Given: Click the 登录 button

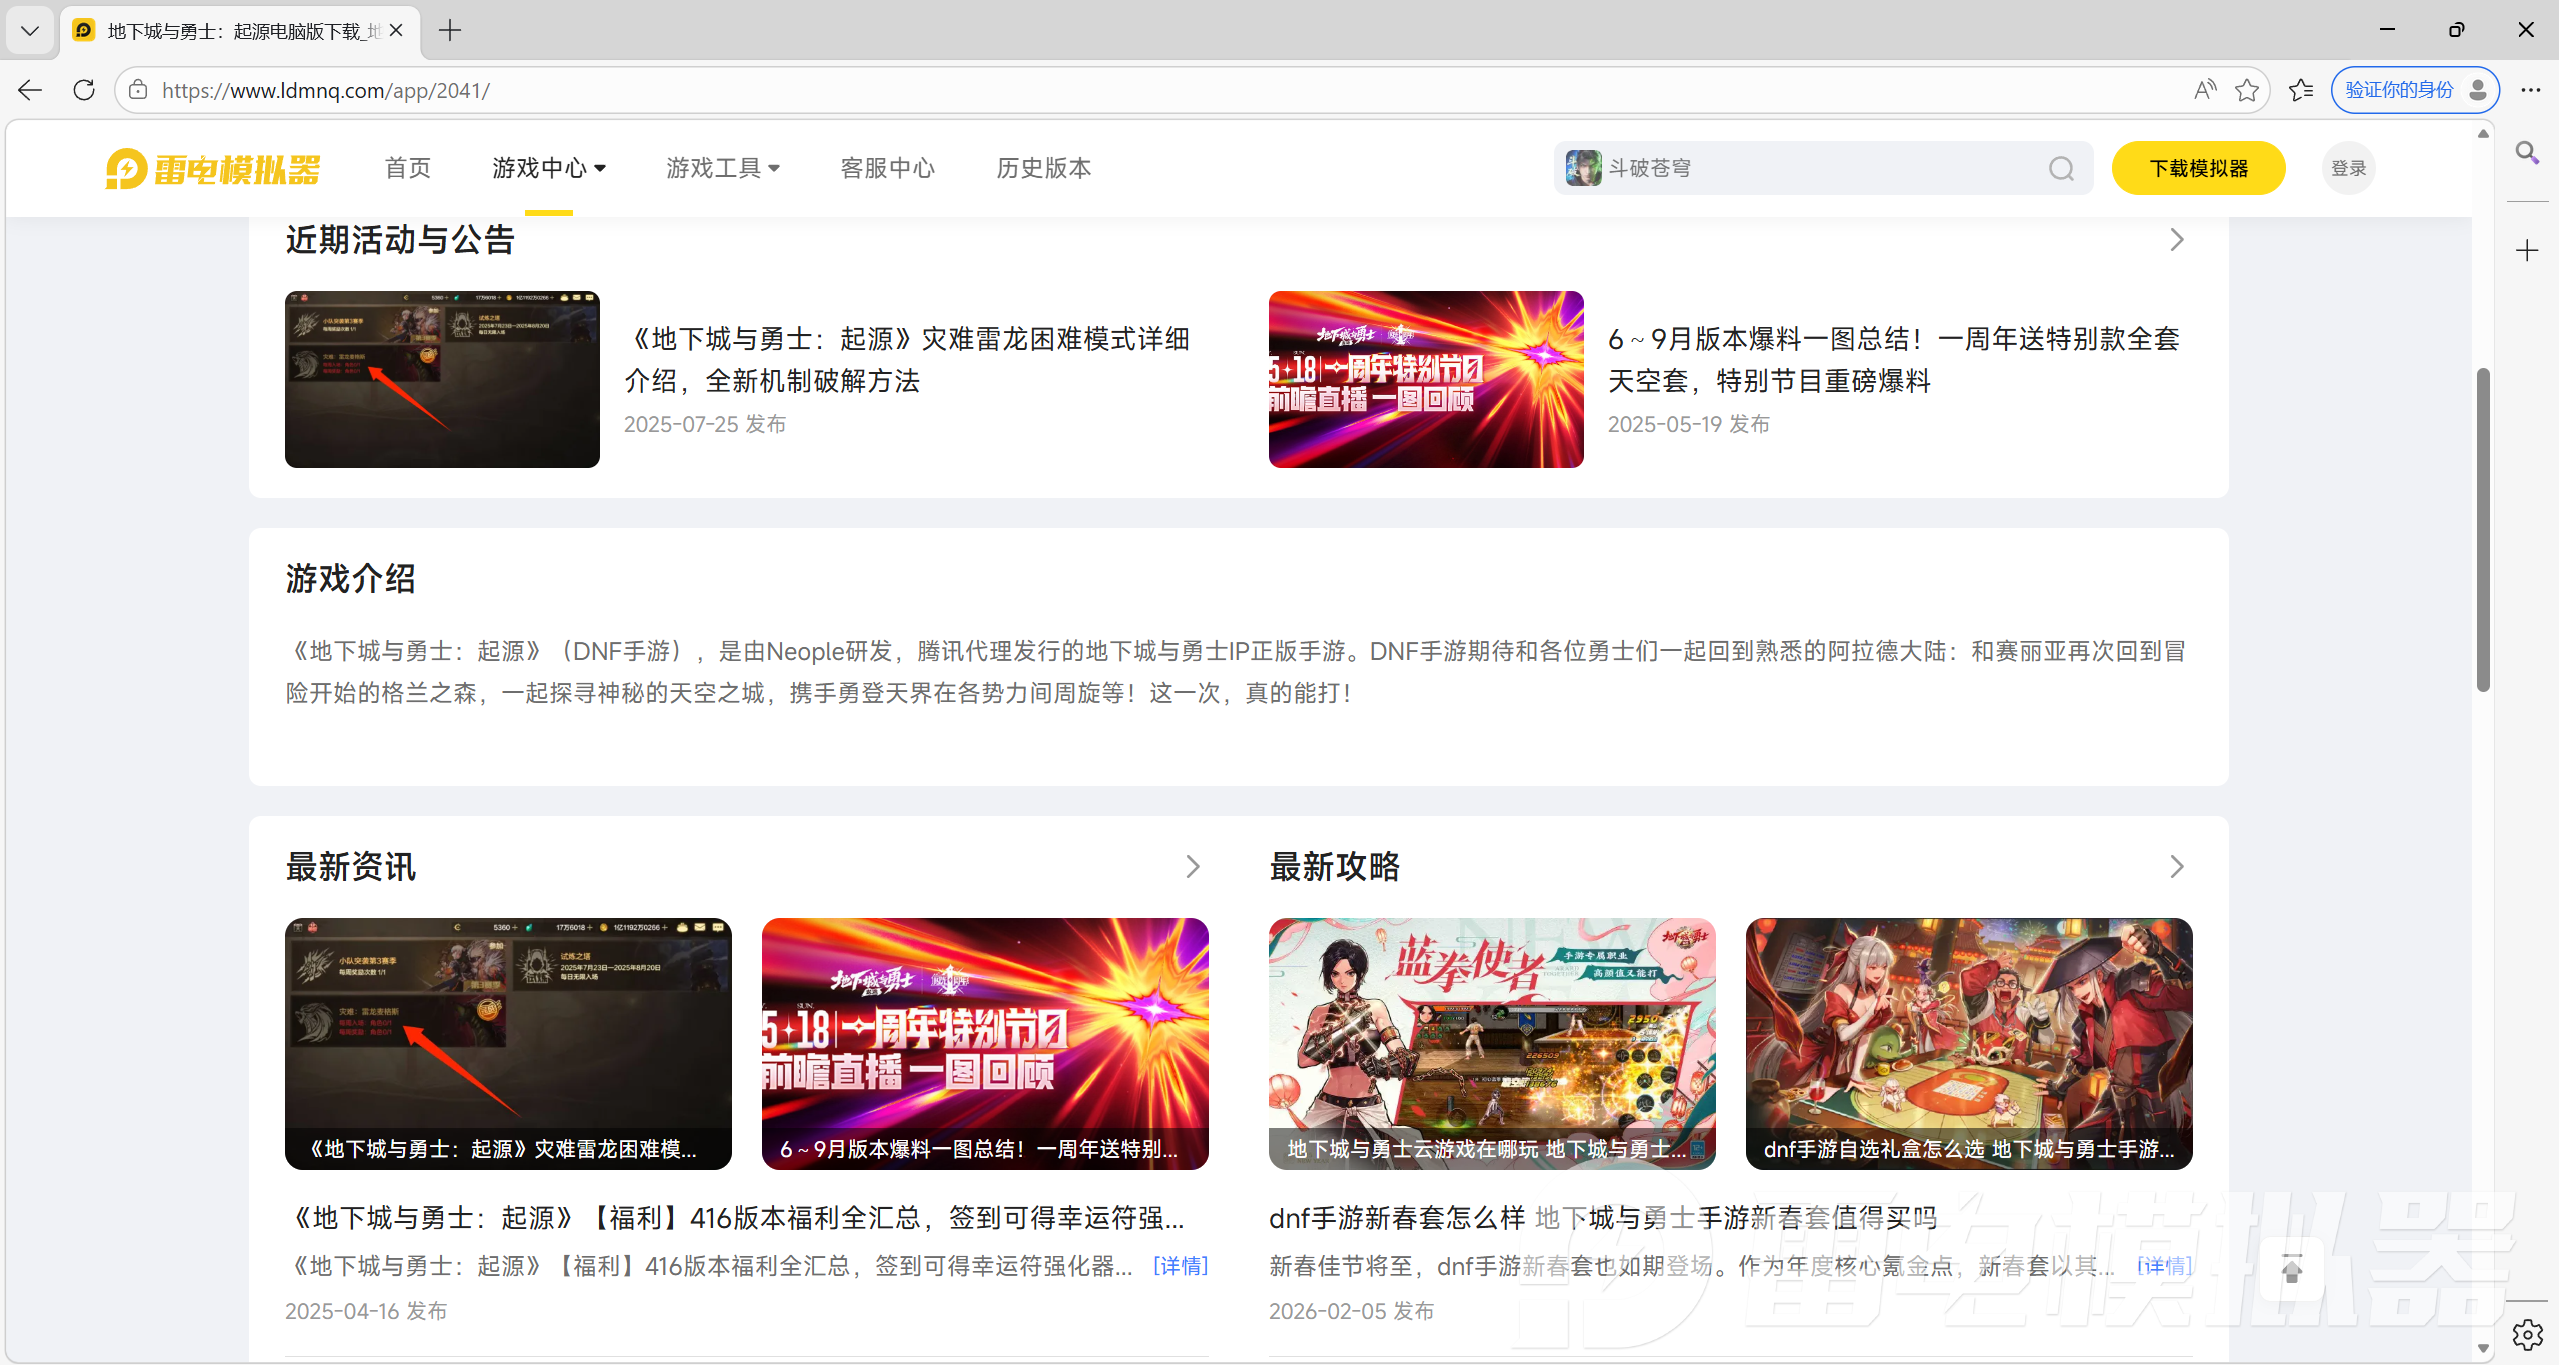Looking at the screenshot, I should pyautogui.click(x=2347, y=168).
